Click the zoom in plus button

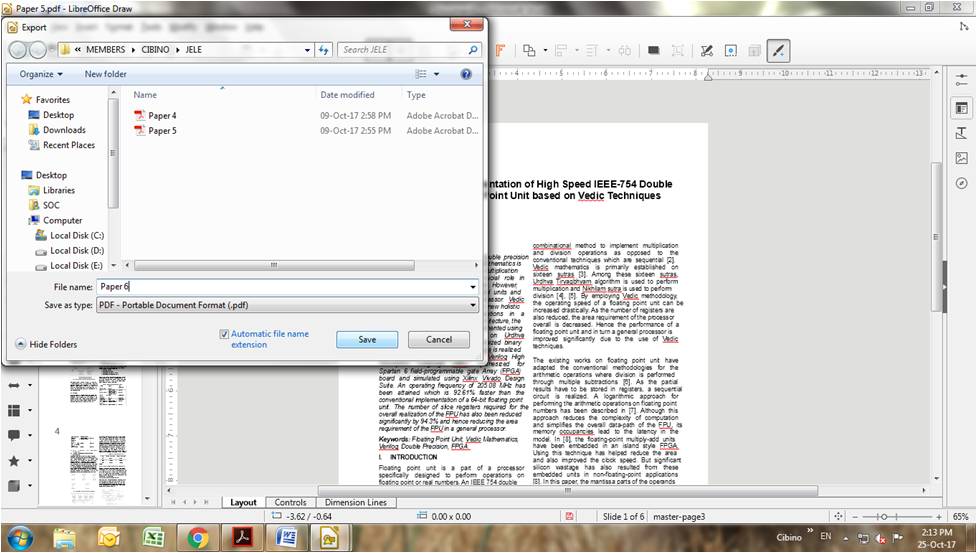point(938,517)
